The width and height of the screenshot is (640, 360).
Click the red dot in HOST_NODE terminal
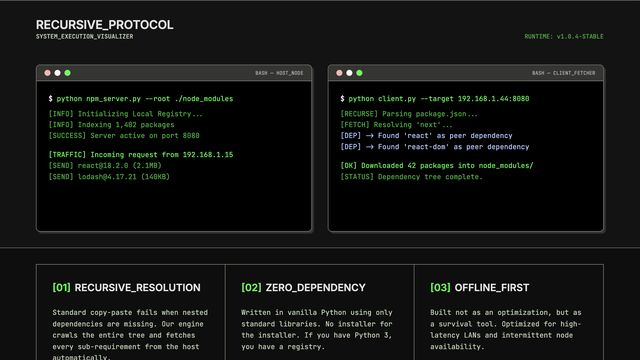(x=47, y=73)
